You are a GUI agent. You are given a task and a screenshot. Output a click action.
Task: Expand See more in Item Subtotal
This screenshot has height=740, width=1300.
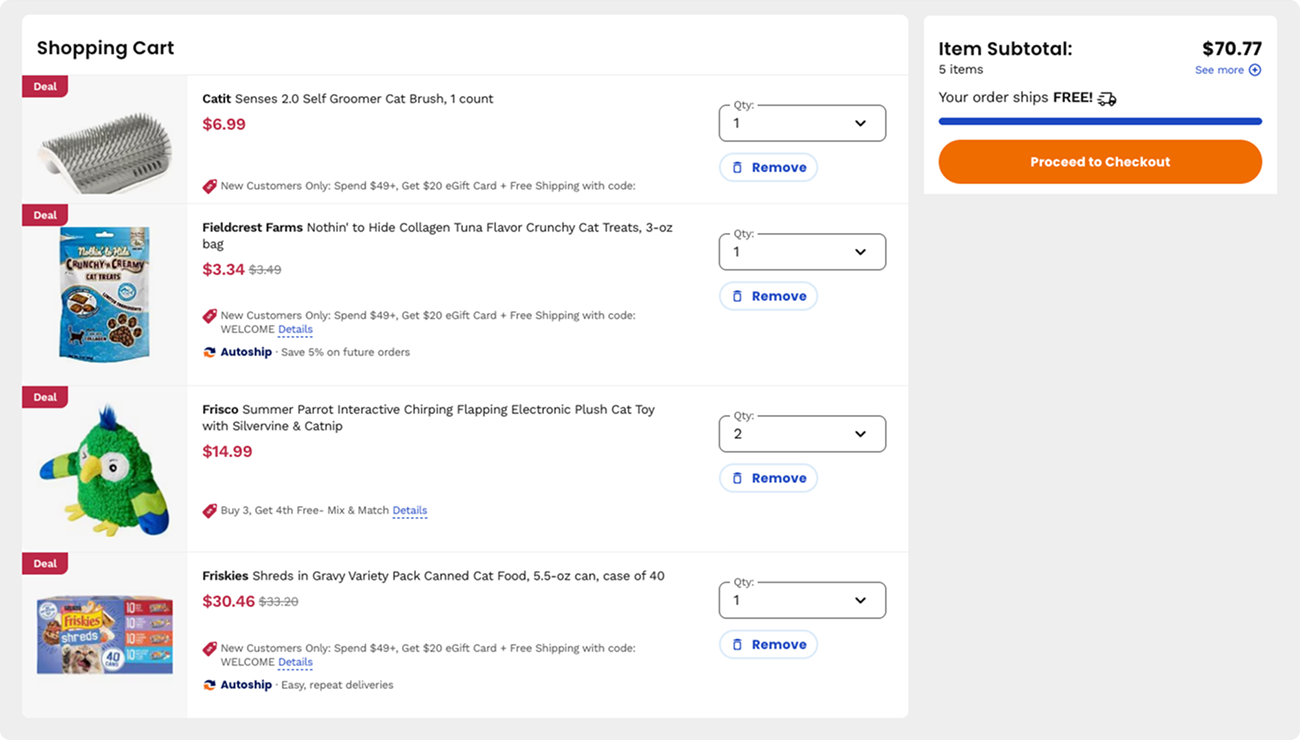pos(1228,70)
